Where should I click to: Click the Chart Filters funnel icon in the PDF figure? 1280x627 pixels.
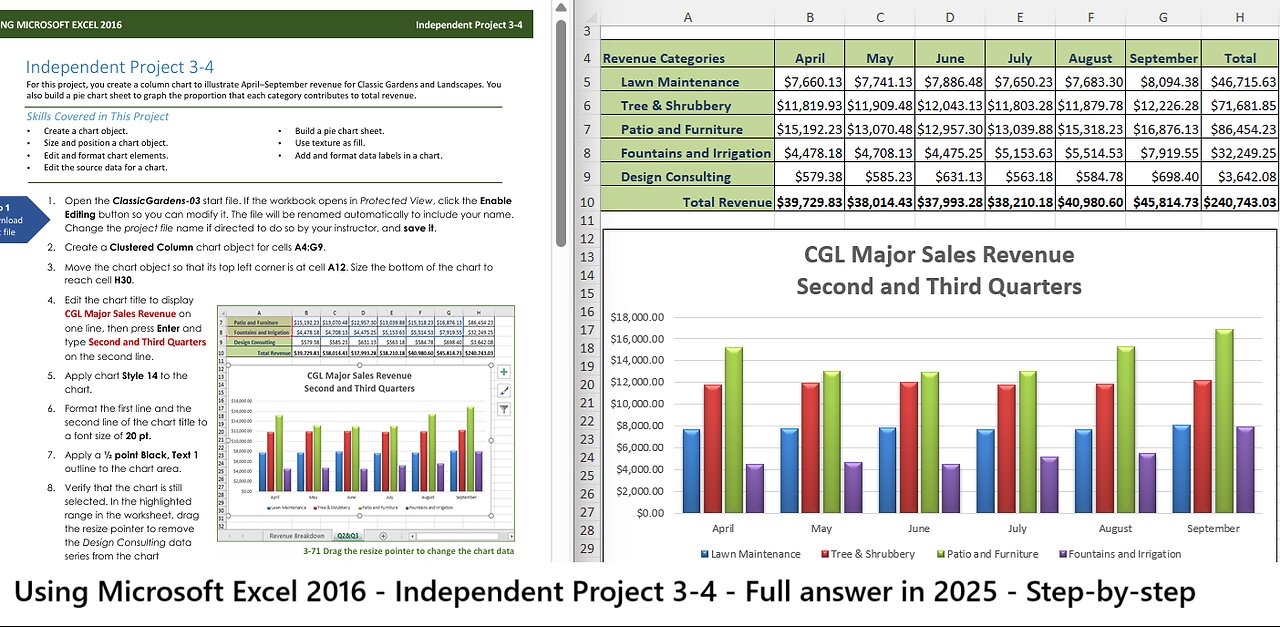tap(503, 408)
